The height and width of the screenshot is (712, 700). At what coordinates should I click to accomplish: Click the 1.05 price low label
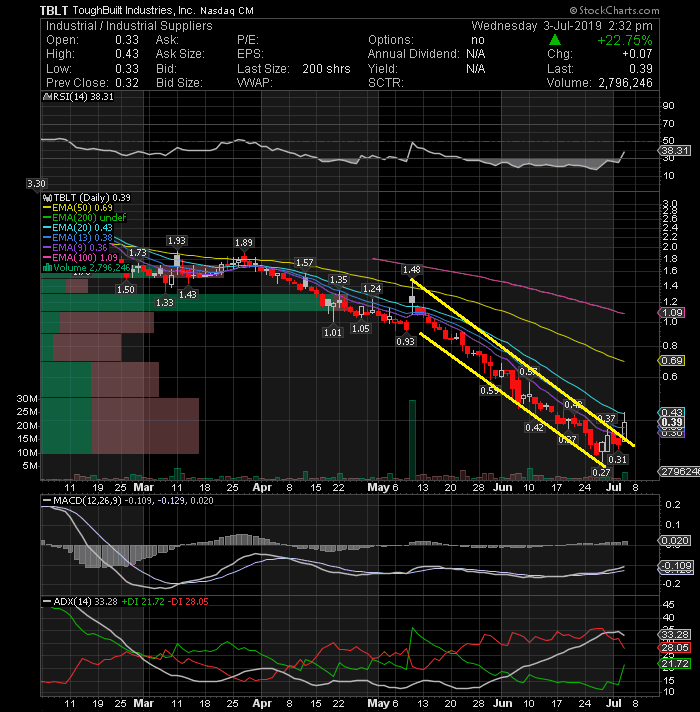361,328
